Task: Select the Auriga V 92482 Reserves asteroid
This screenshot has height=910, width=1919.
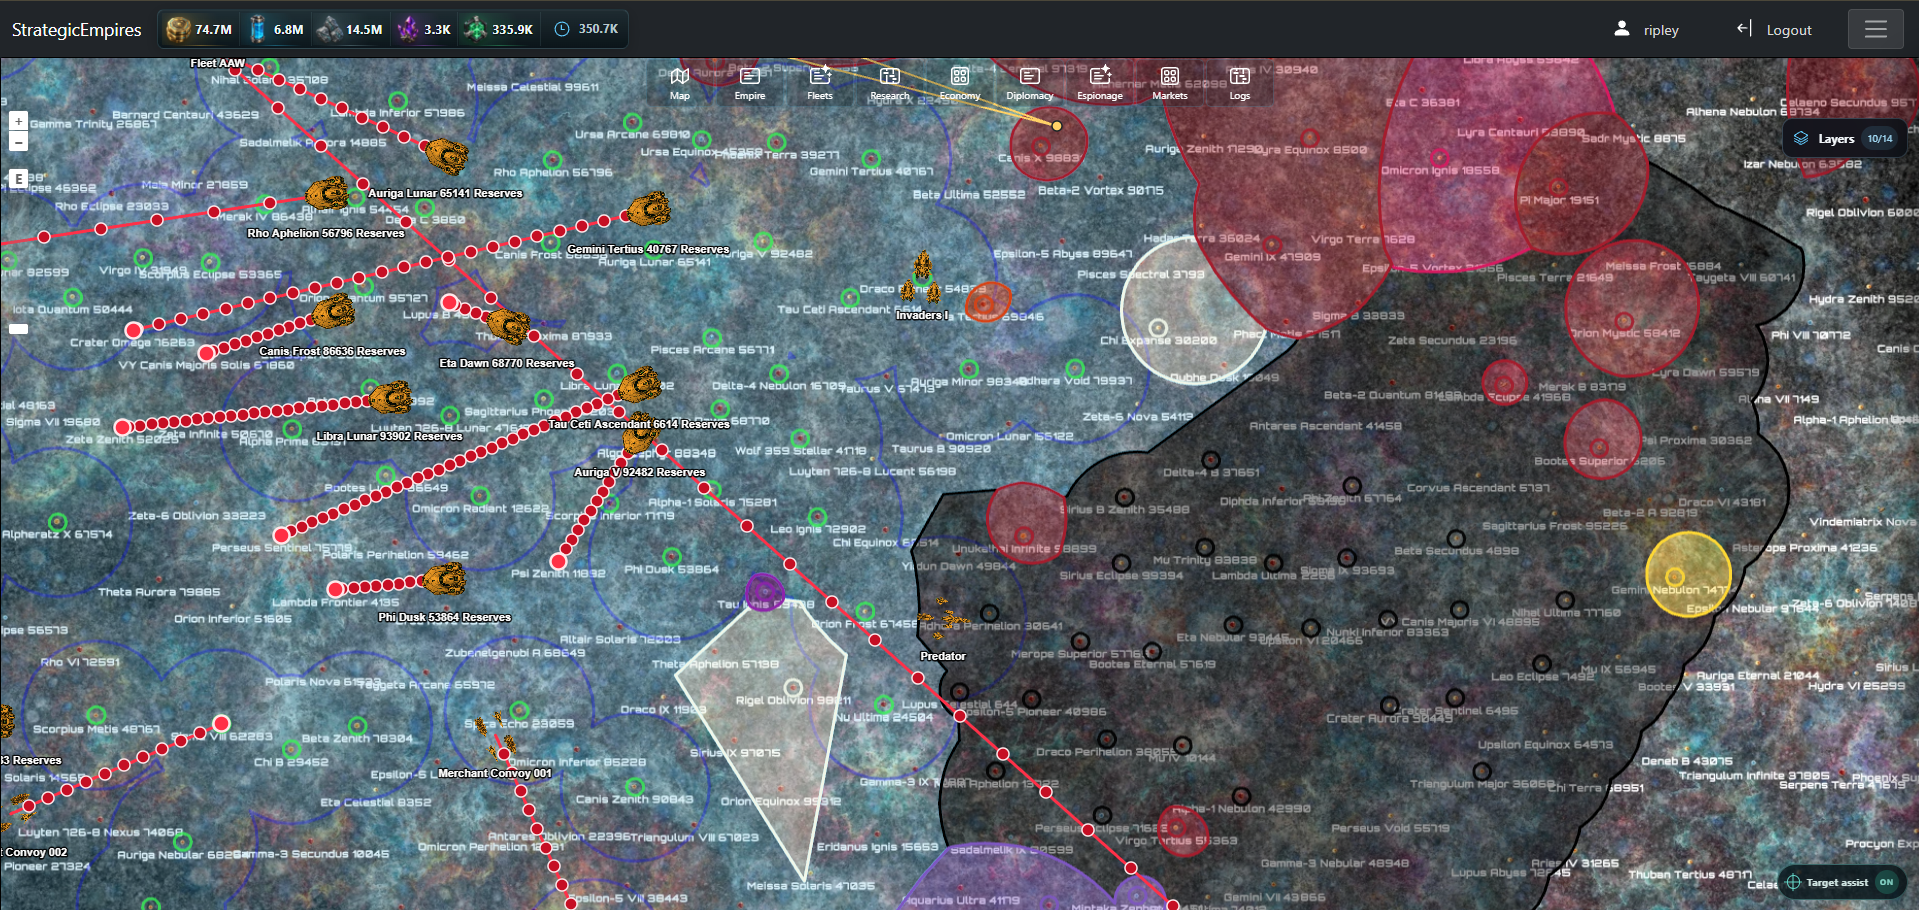Action: [x=640, y=436]
